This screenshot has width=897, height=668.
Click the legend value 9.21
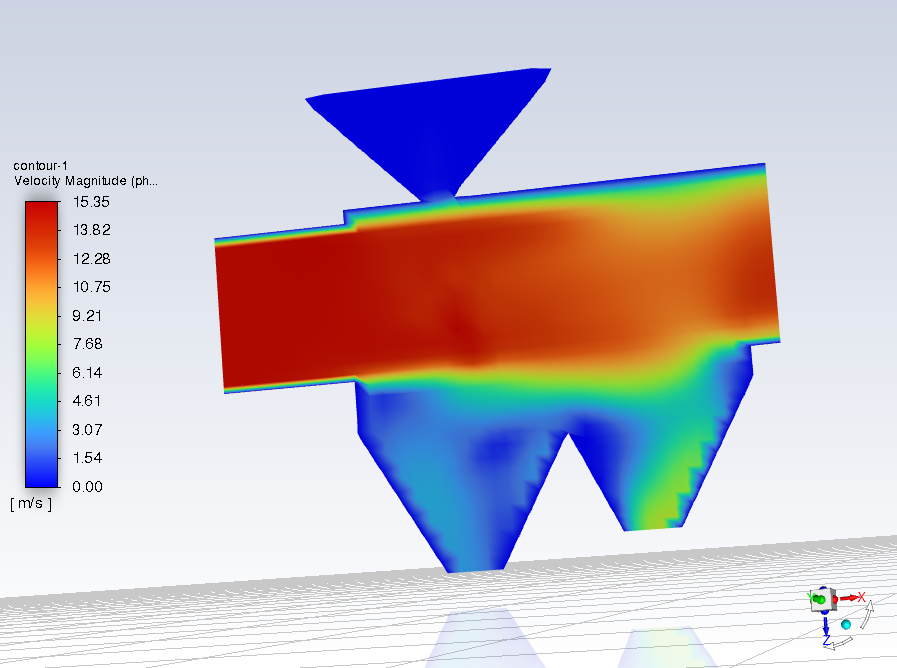[x=87, y=316]
